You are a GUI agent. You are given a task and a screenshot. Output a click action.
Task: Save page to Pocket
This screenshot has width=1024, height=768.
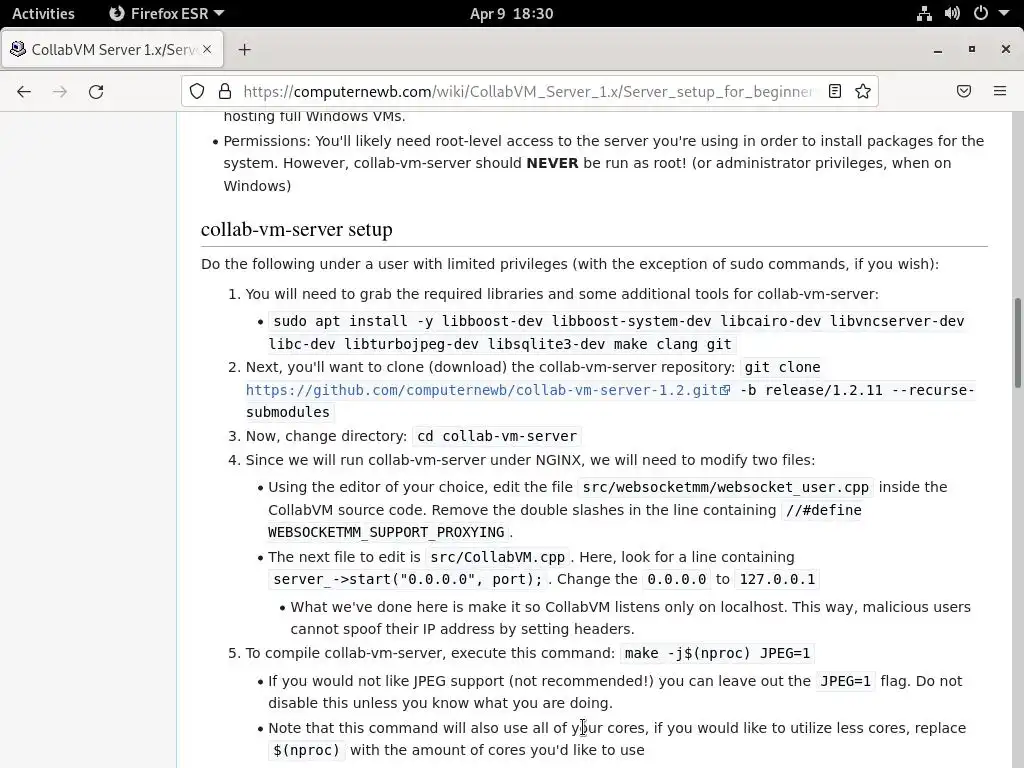pos(964,91)
